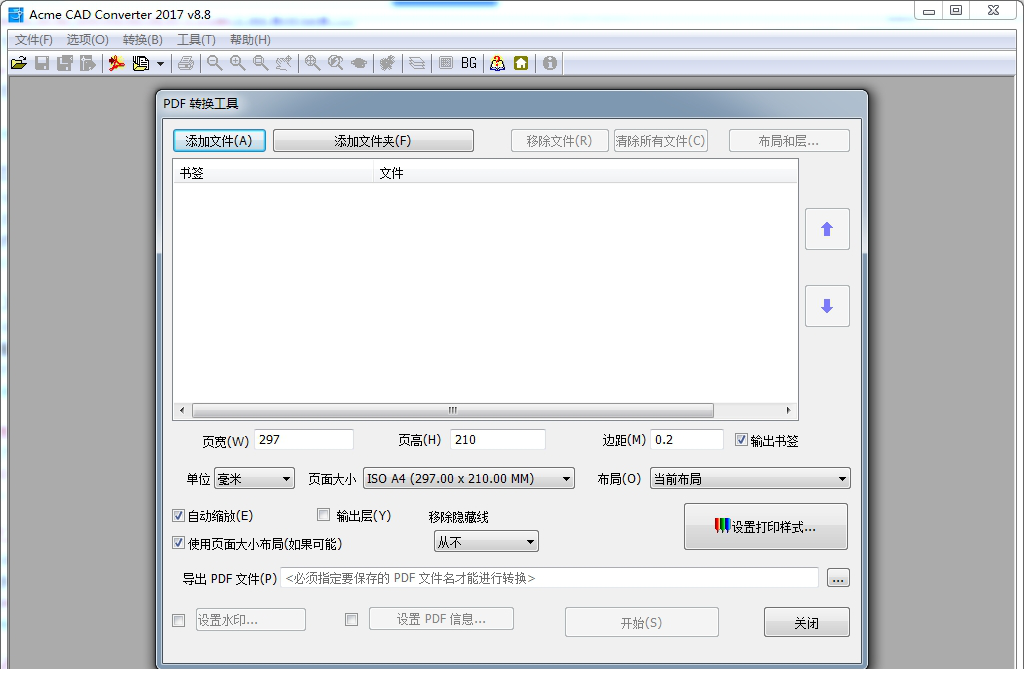This screenshot has width=1024, height=695.
Task: Click the 清除所有文件(C) button
Action: pos(660,140)
